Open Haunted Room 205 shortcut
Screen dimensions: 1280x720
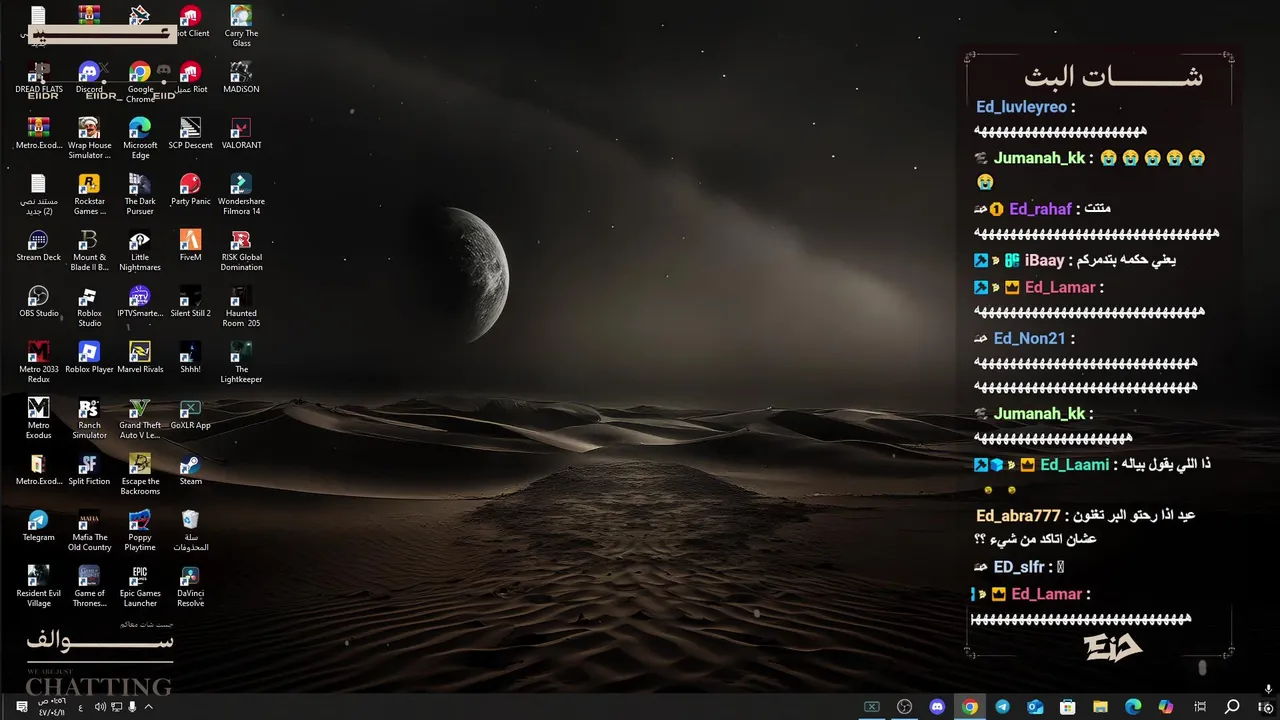coord(241,307)
